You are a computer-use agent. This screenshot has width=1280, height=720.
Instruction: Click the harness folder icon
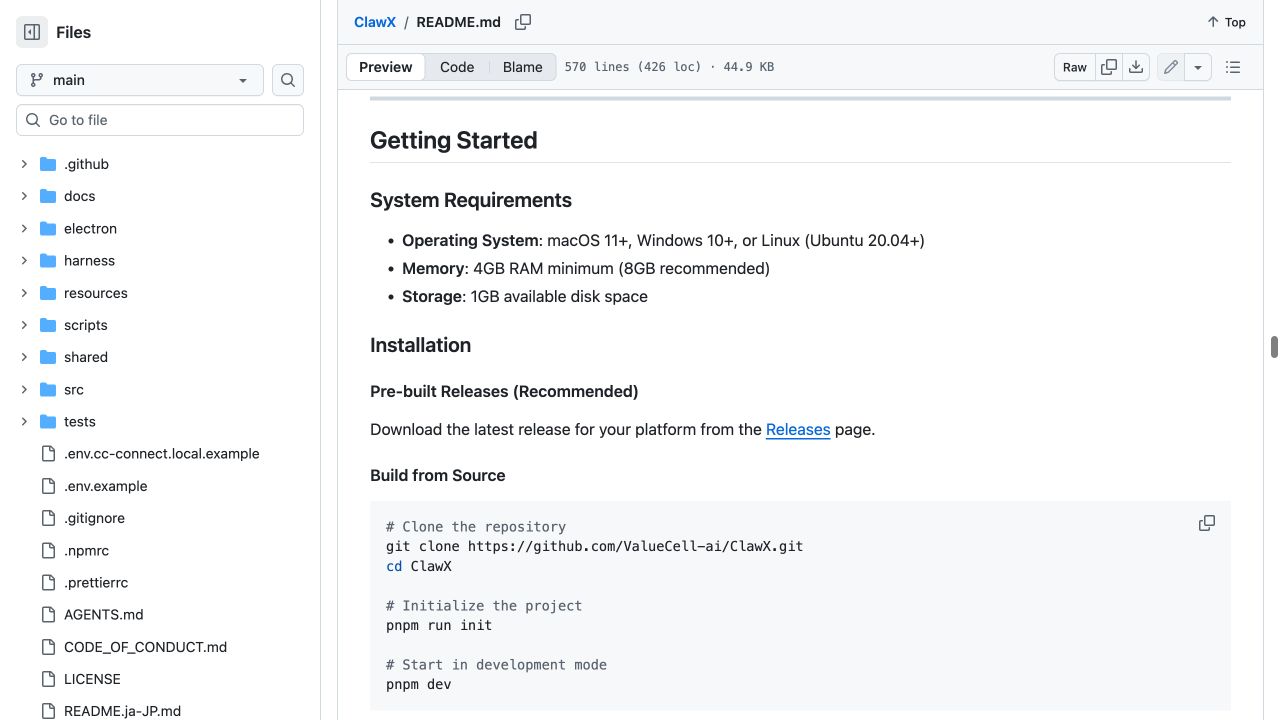(x=48, y=260)
